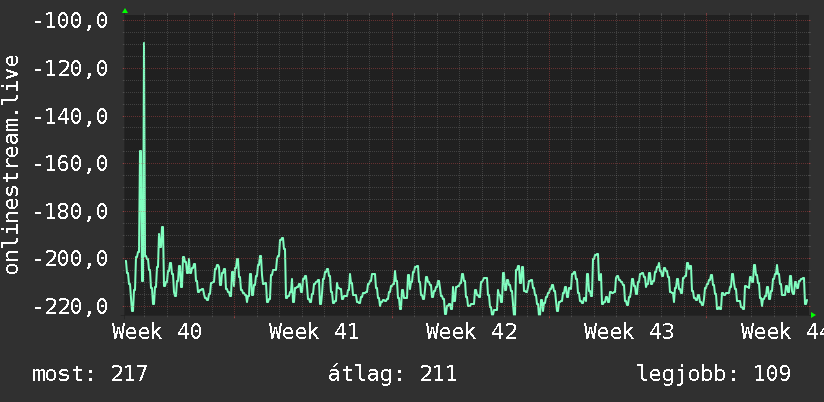824x402 pixels.
Task: Click the Week 42 axis label
Action: click(471, 332)
